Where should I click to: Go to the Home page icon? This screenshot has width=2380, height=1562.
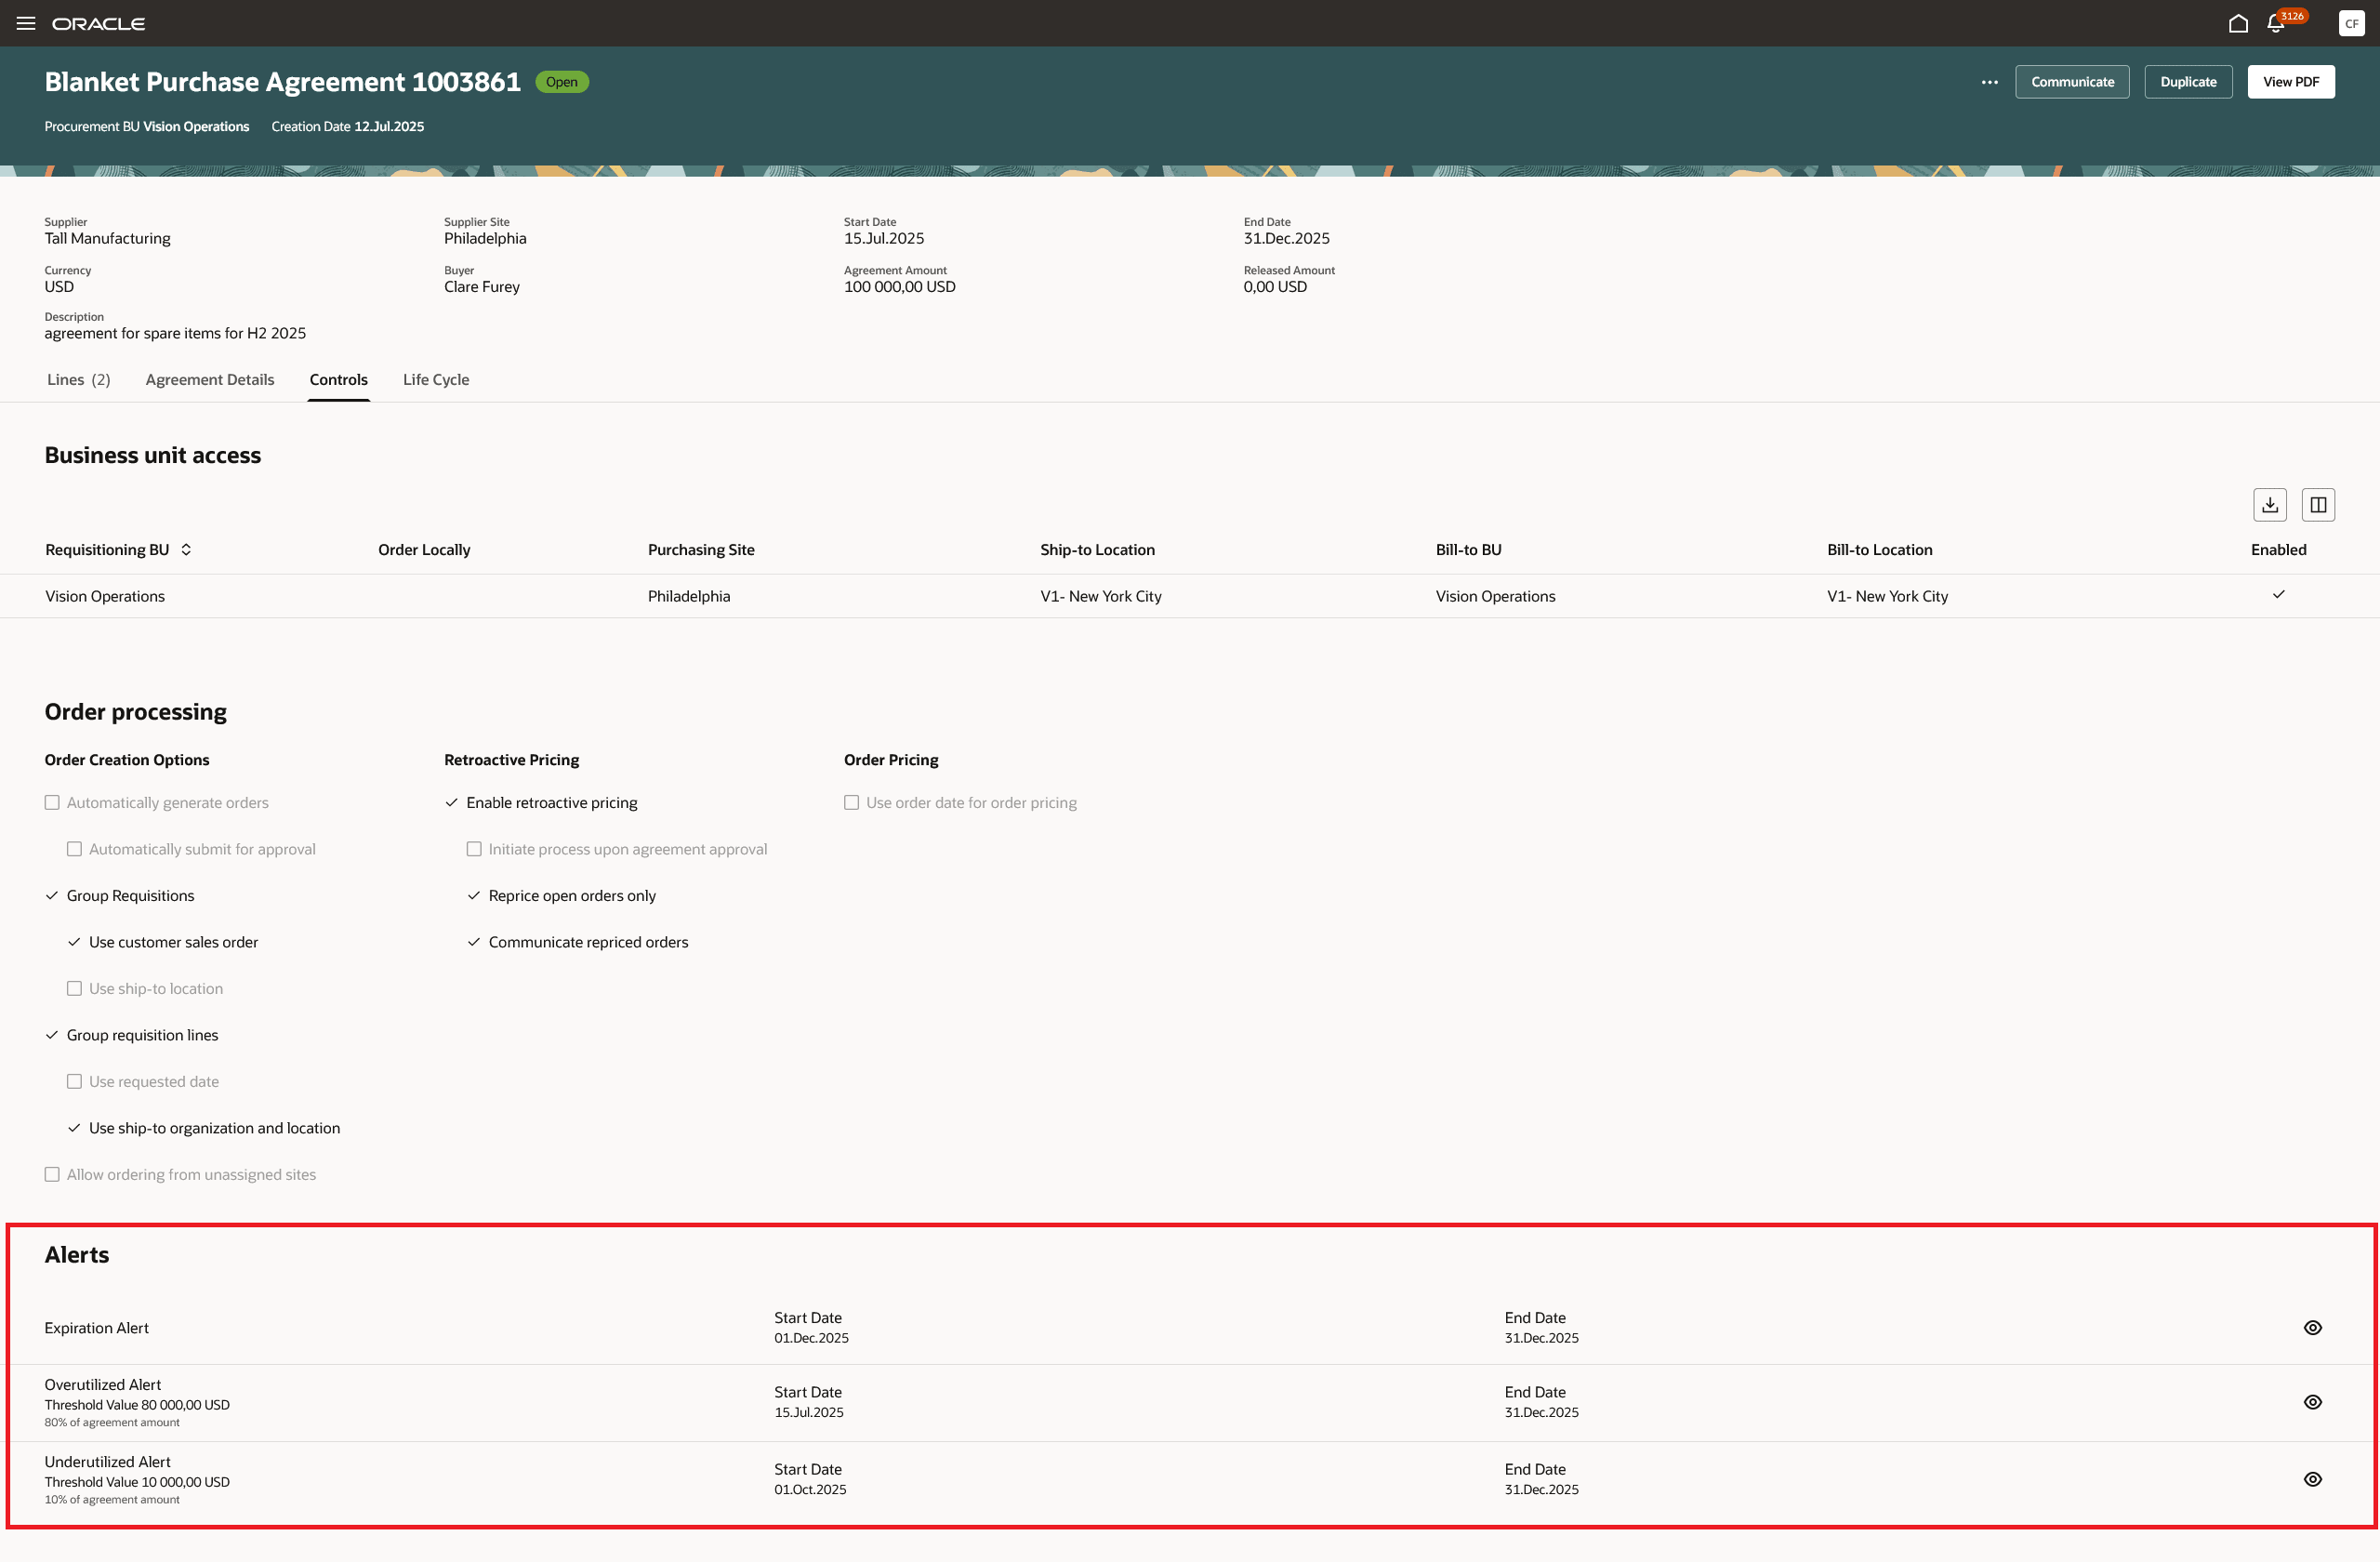[x=2238, y=23]
